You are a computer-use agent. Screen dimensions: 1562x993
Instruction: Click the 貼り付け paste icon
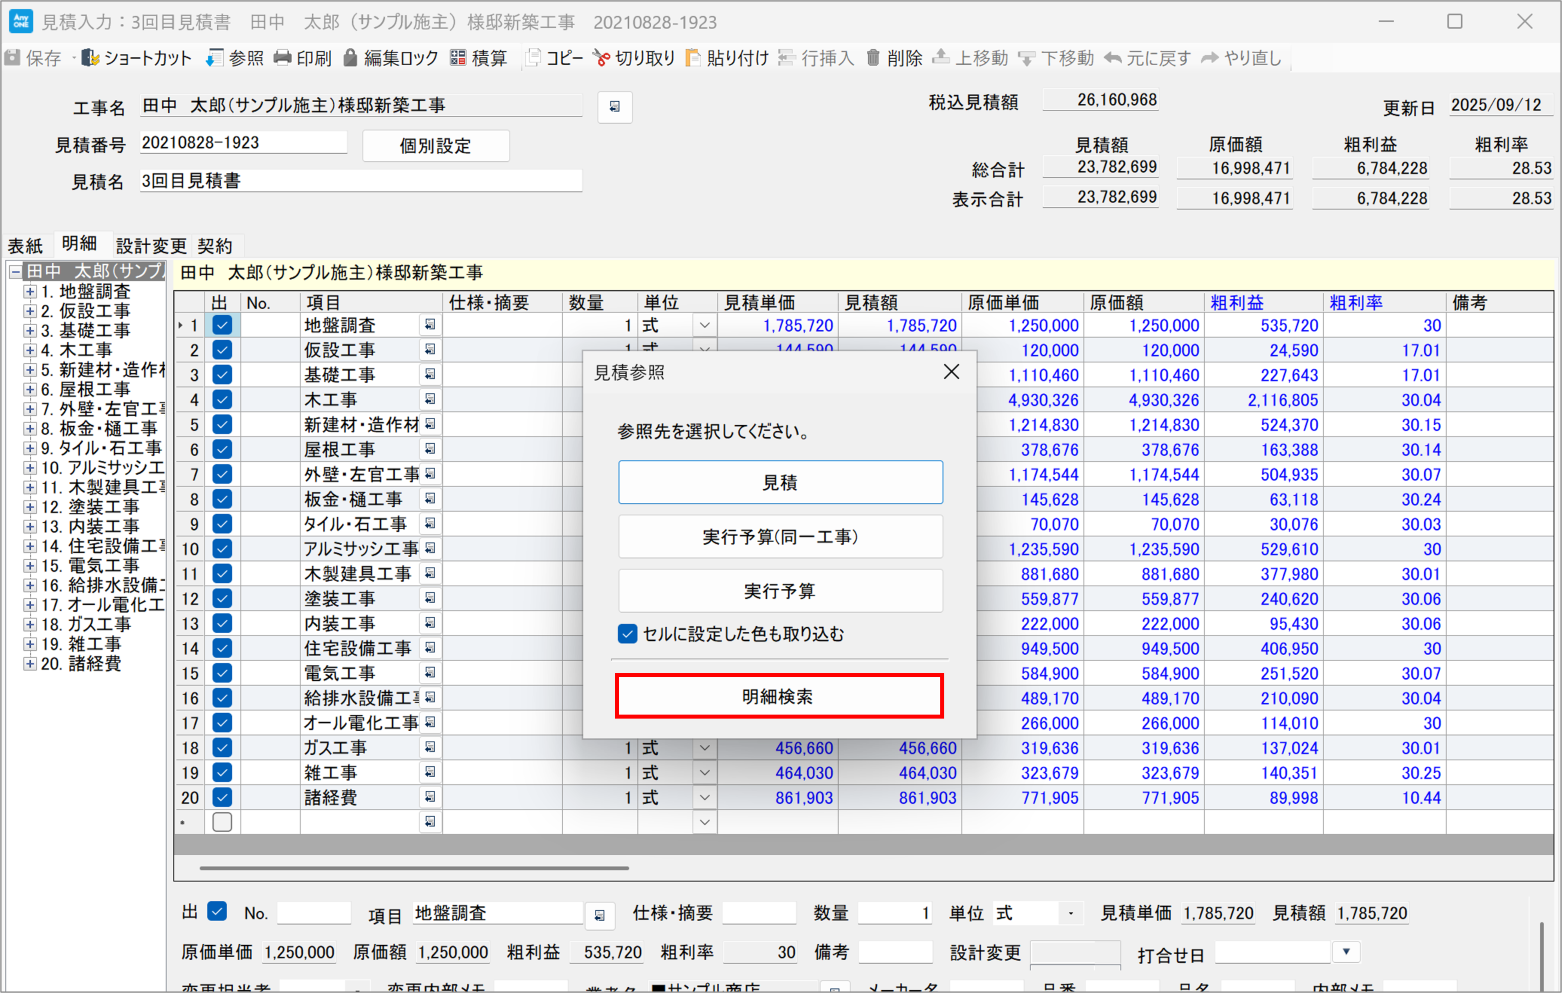(693, 58)
